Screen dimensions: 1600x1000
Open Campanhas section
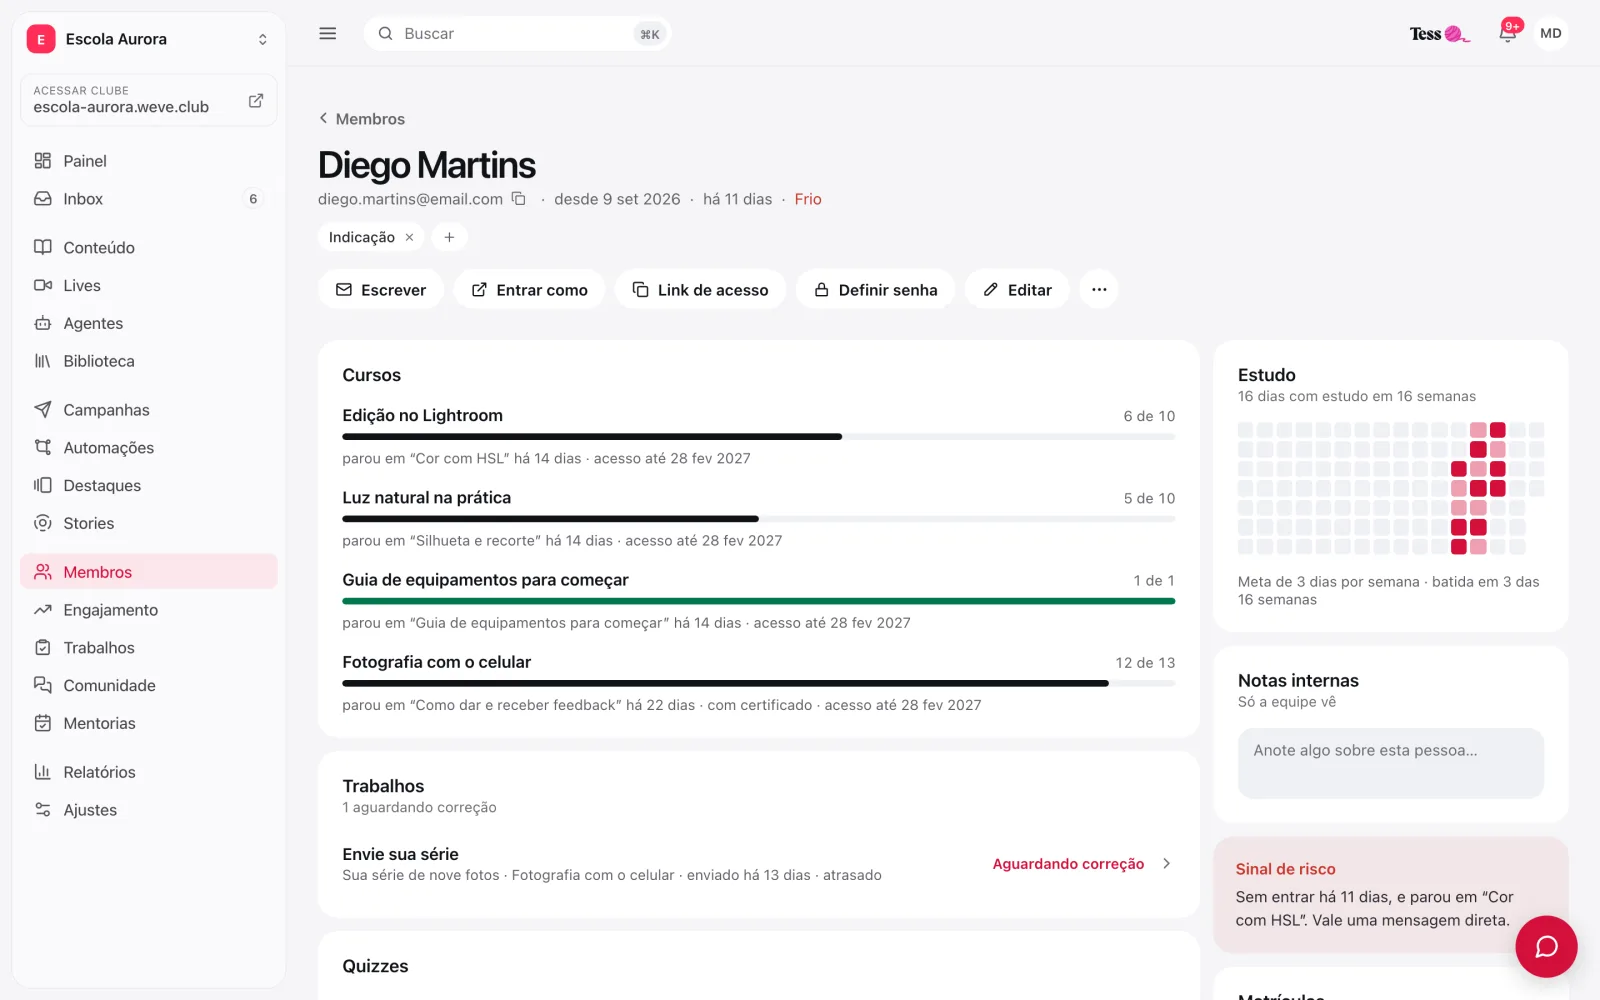[x=148, y=410]
